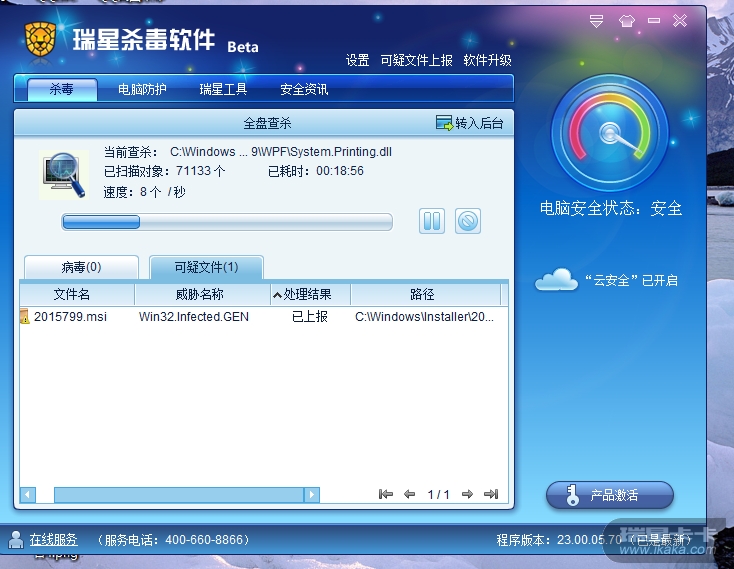
Task: Go to previous results page
Action: (410, 494)
